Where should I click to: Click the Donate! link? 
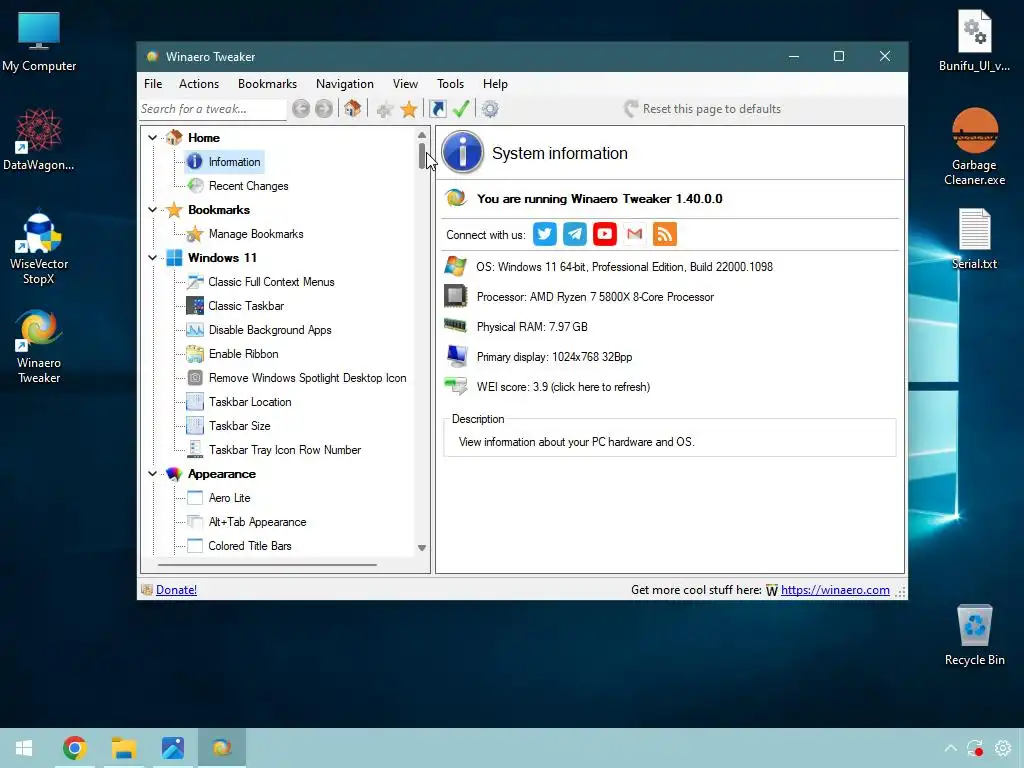pos(176,590)
